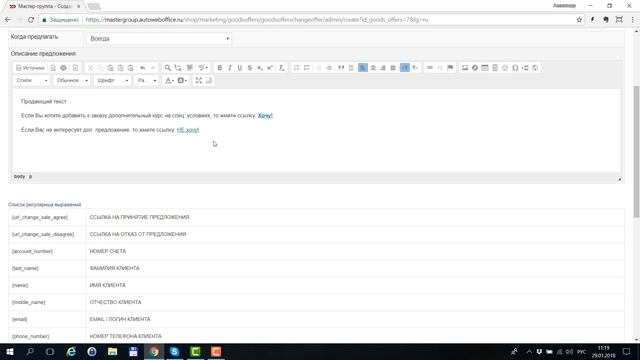Click the Preview icon next to Источник
Screen dimensions: 640x360
63,68
